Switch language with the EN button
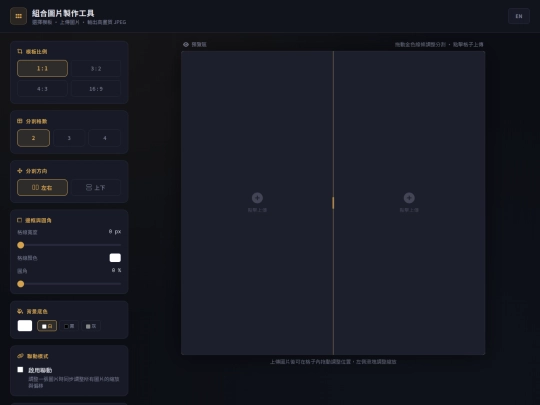The image size is (540, 405). coord(519,16)
